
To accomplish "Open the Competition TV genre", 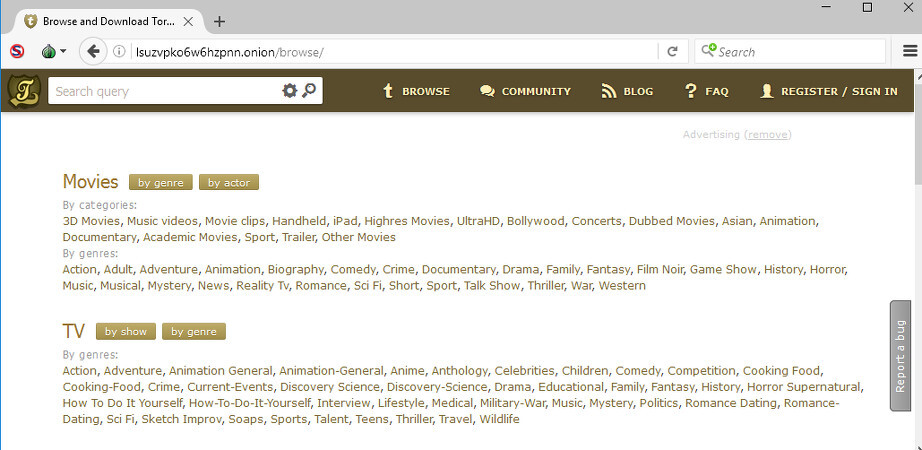I will point(701,371).
